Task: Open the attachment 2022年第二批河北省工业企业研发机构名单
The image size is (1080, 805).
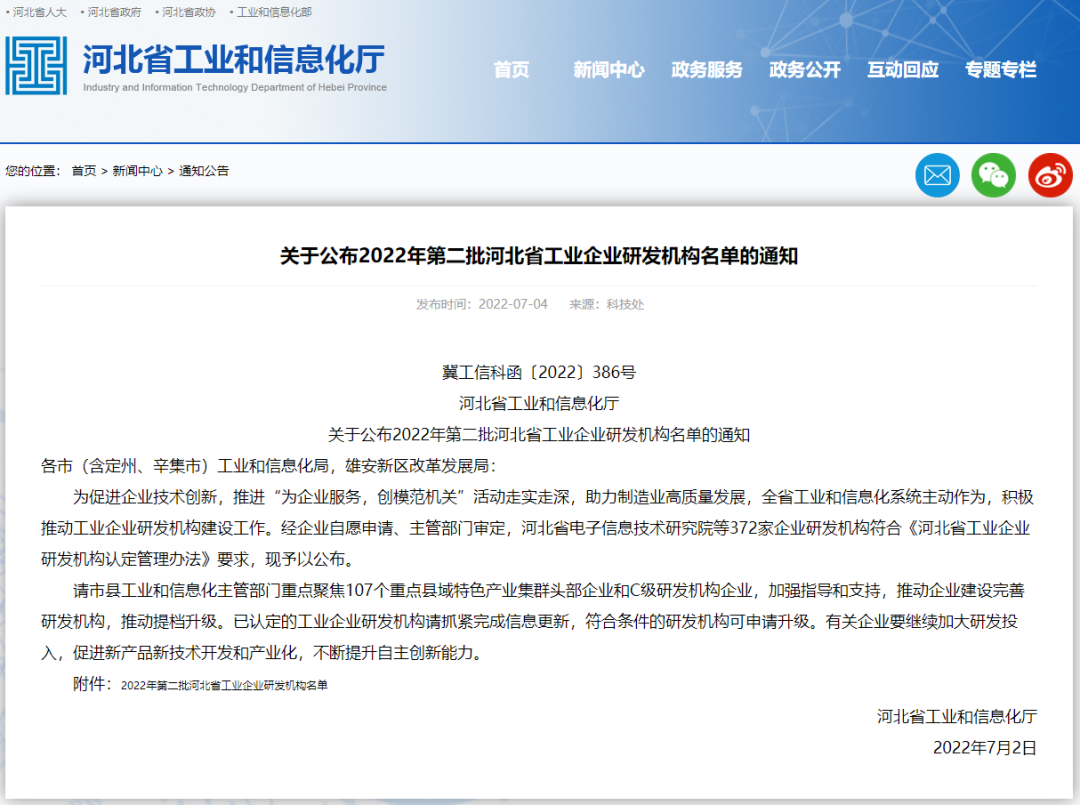Action: point(227,687)
